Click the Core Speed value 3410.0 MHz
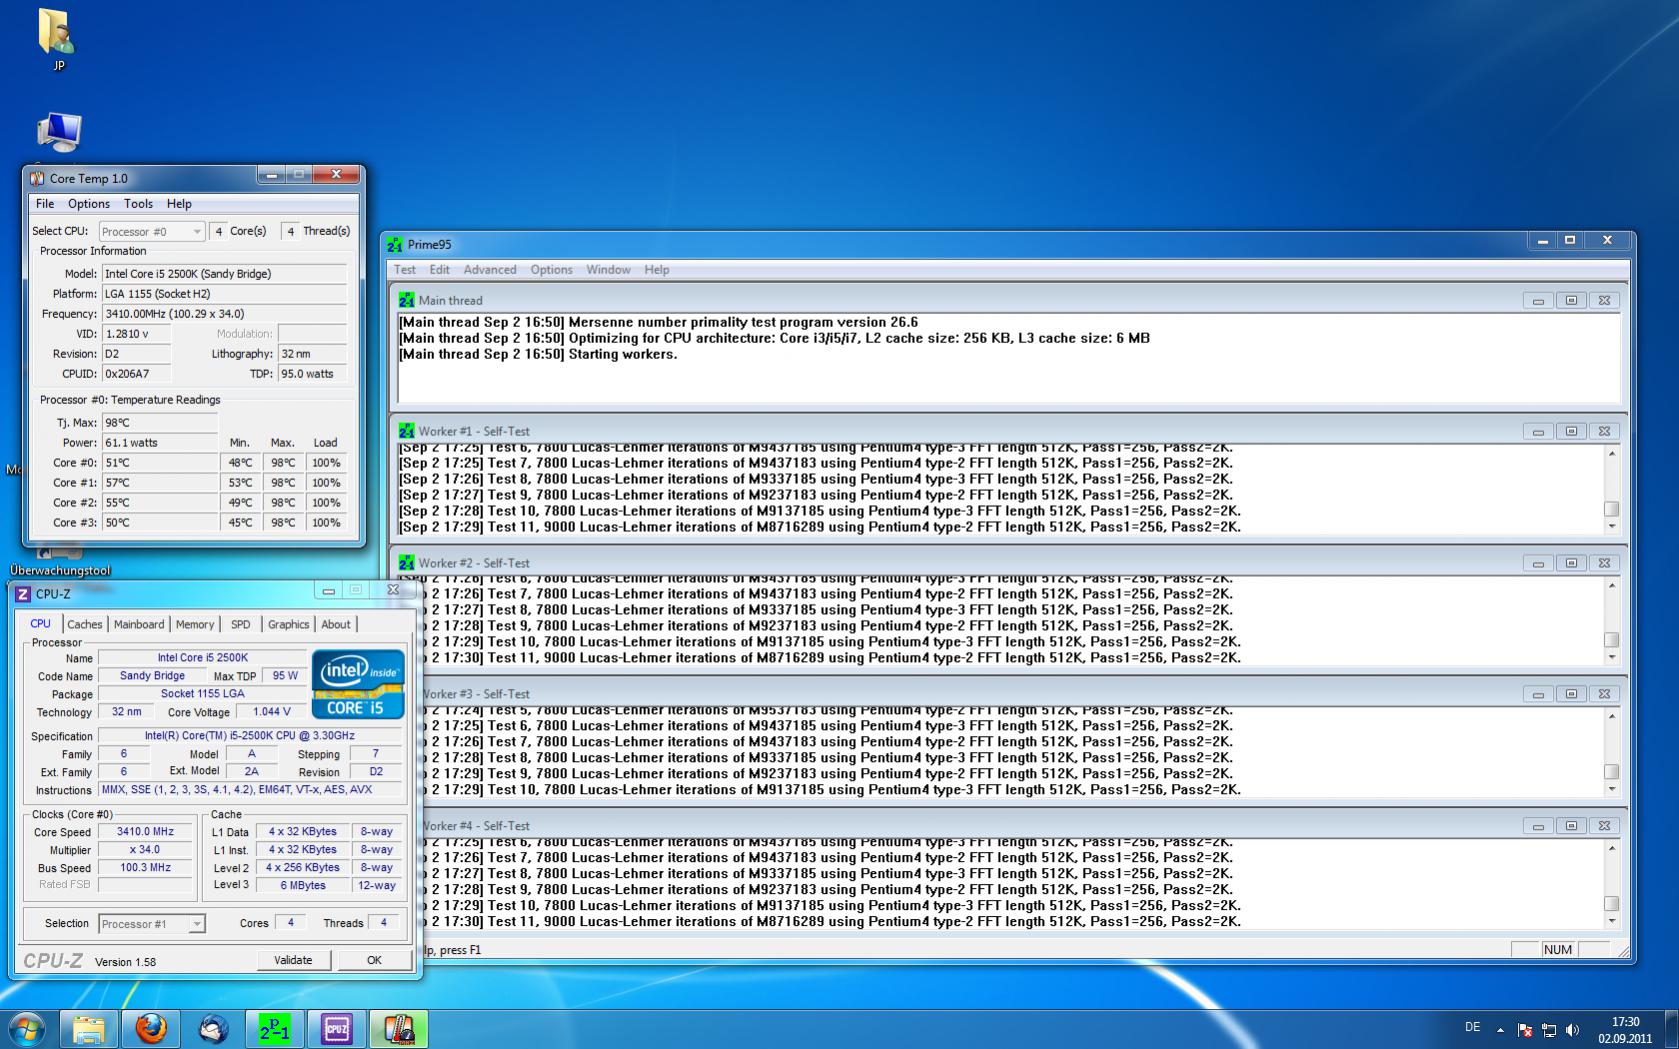Screen dimensions: 1679x1049 pyautogui.click(x=145, y=832)
